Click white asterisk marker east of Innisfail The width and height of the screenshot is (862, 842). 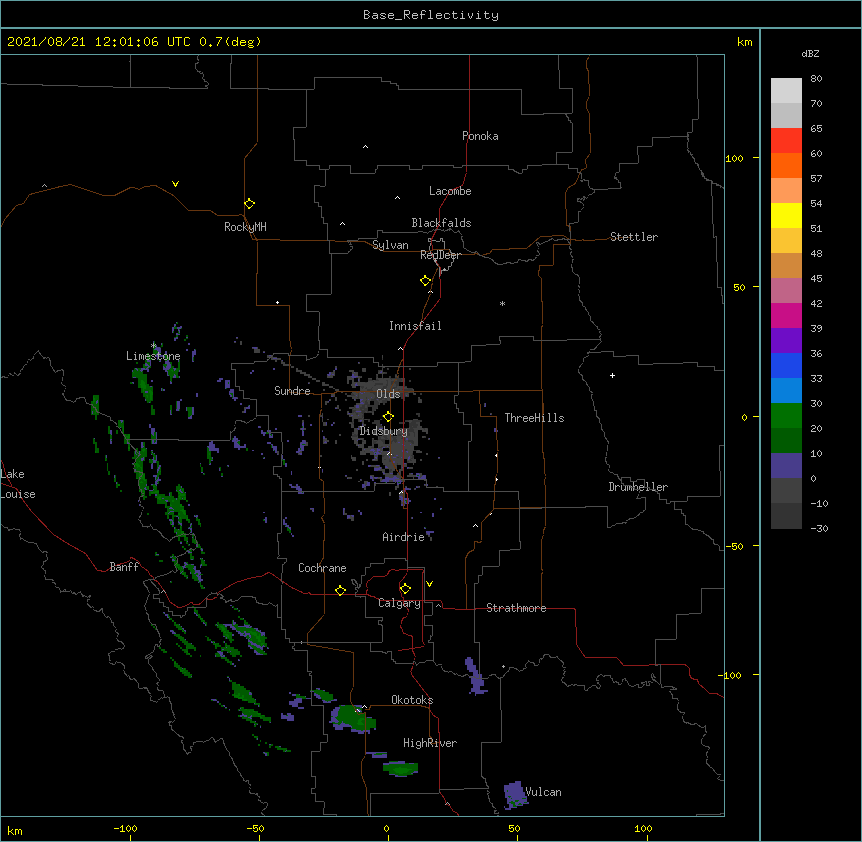[502, 303]
